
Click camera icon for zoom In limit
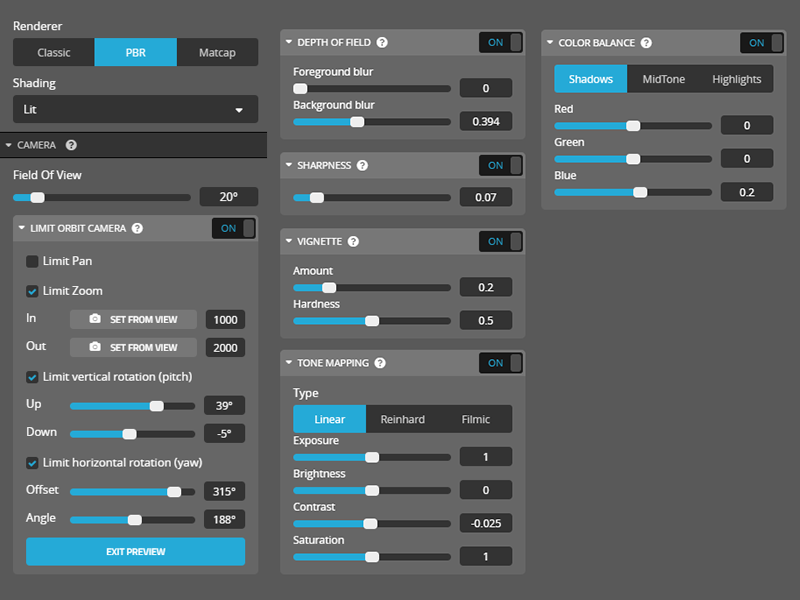[x=95, y=319]
